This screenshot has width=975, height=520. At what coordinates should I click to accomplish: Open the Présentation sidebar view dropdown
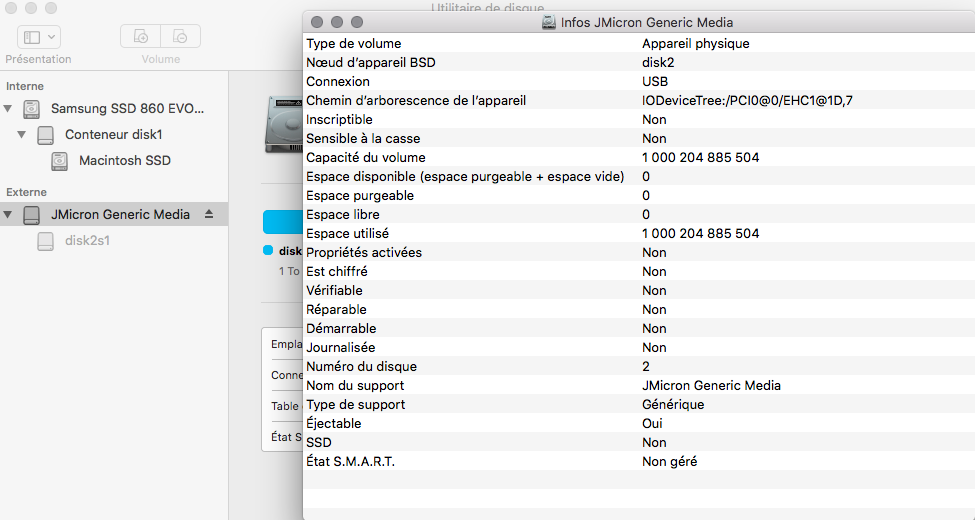(38, 37)
